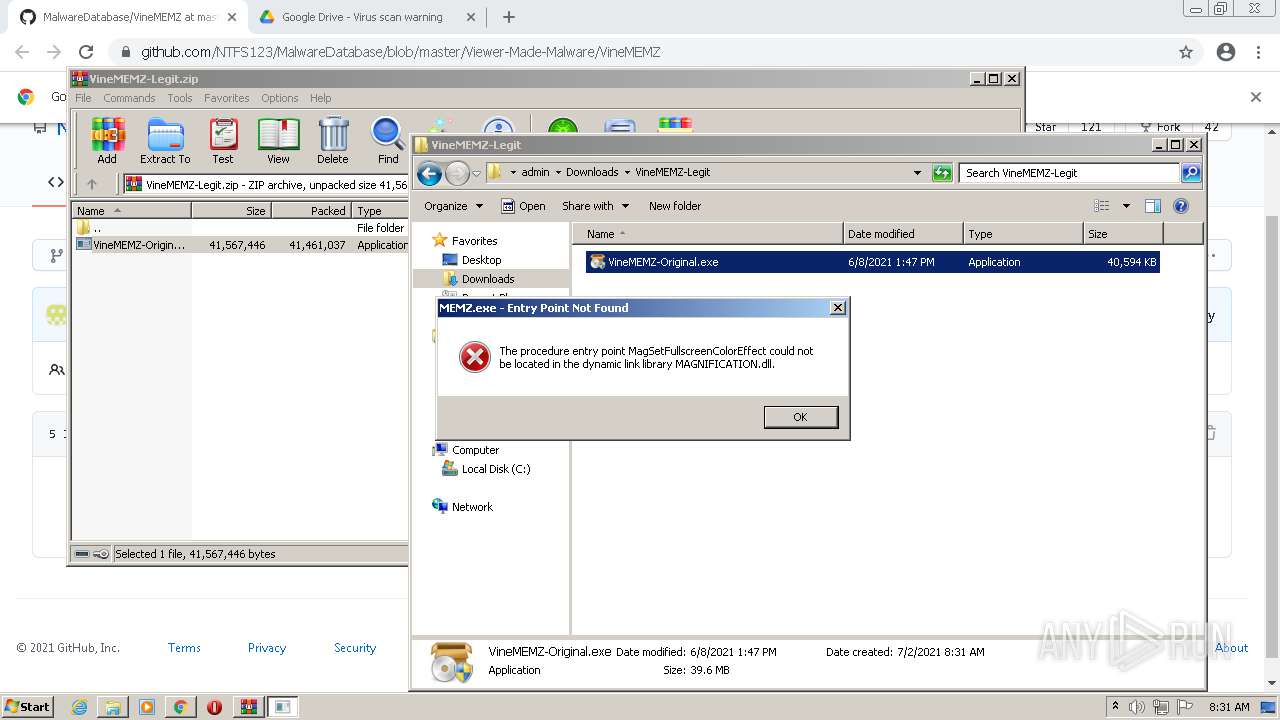
Task: Click the Search VineMEMZ-Legit field
Action: point(1069,173)
